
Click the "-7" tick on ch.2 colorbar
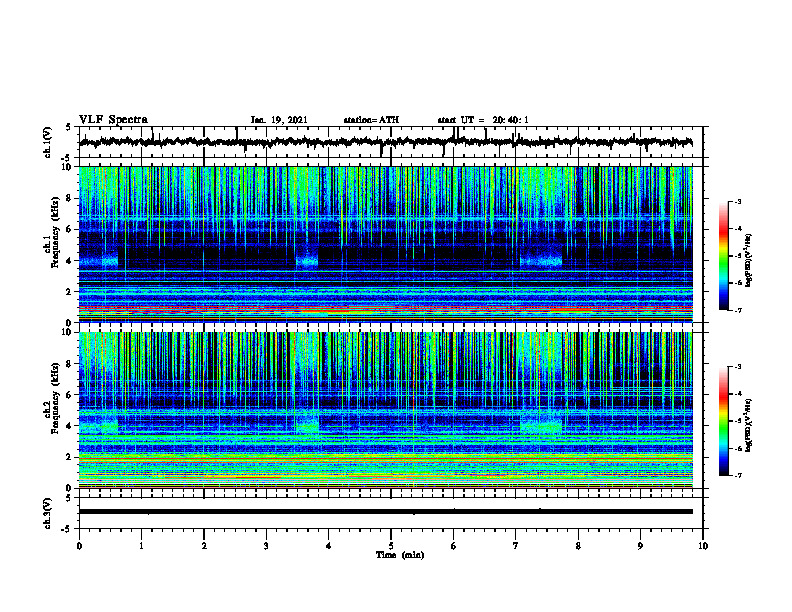[x=738, y=476]
